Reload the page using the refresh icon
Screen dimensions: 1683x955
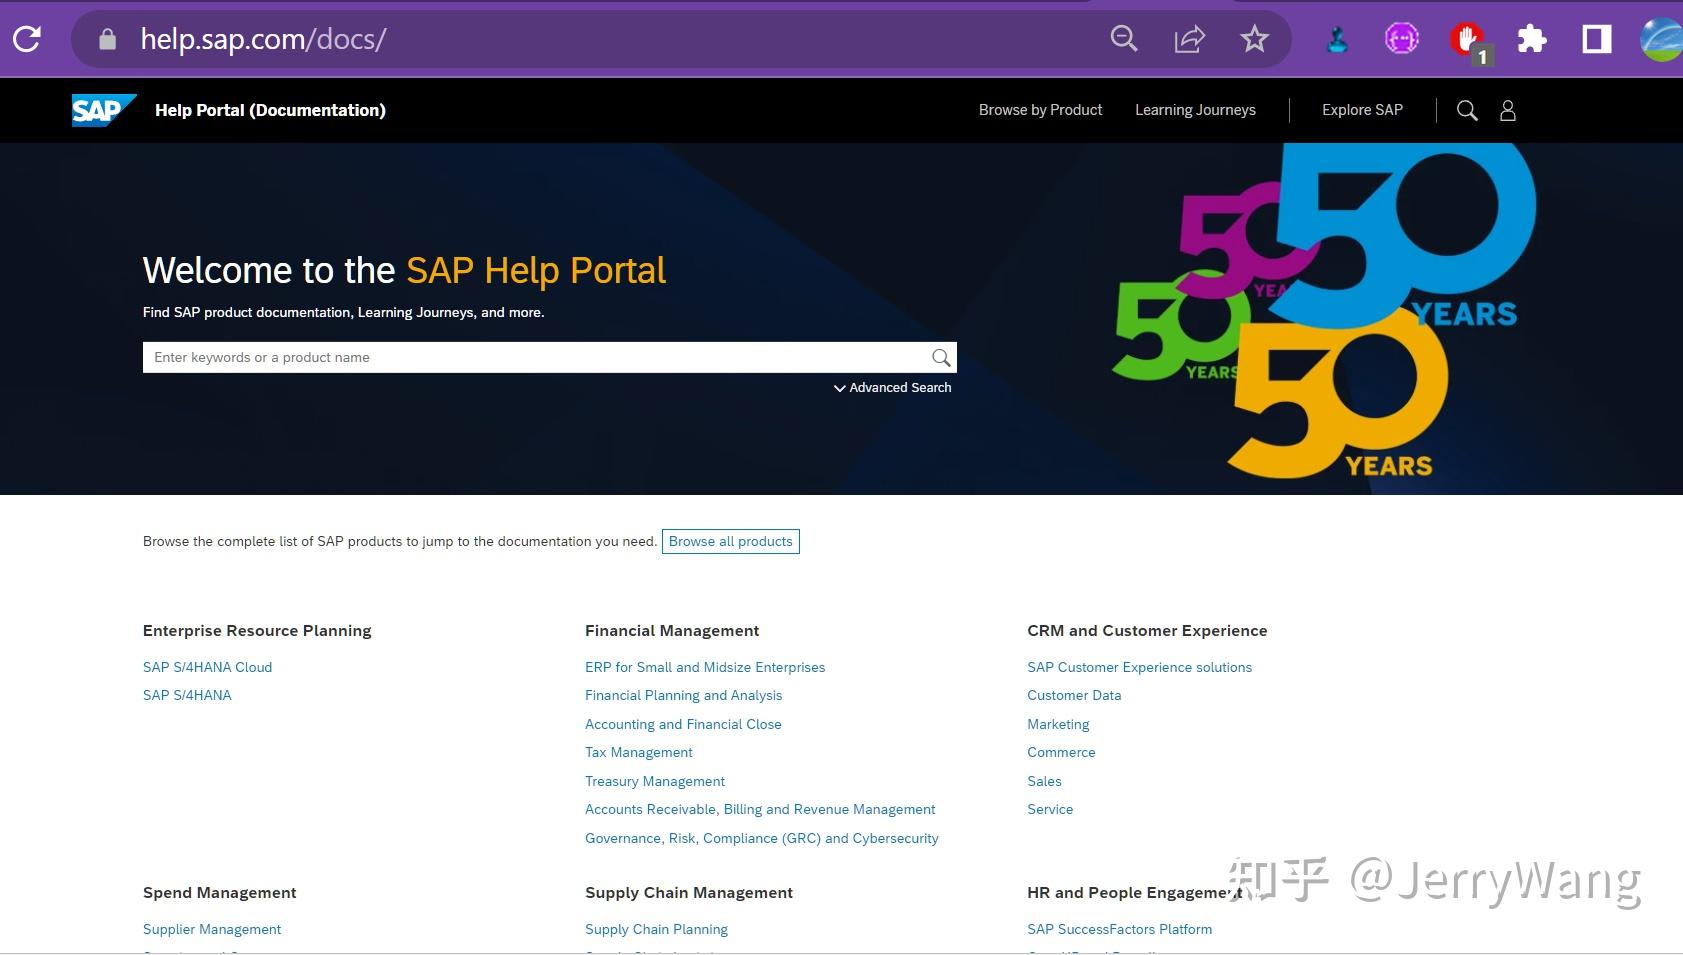coord(27,39)
